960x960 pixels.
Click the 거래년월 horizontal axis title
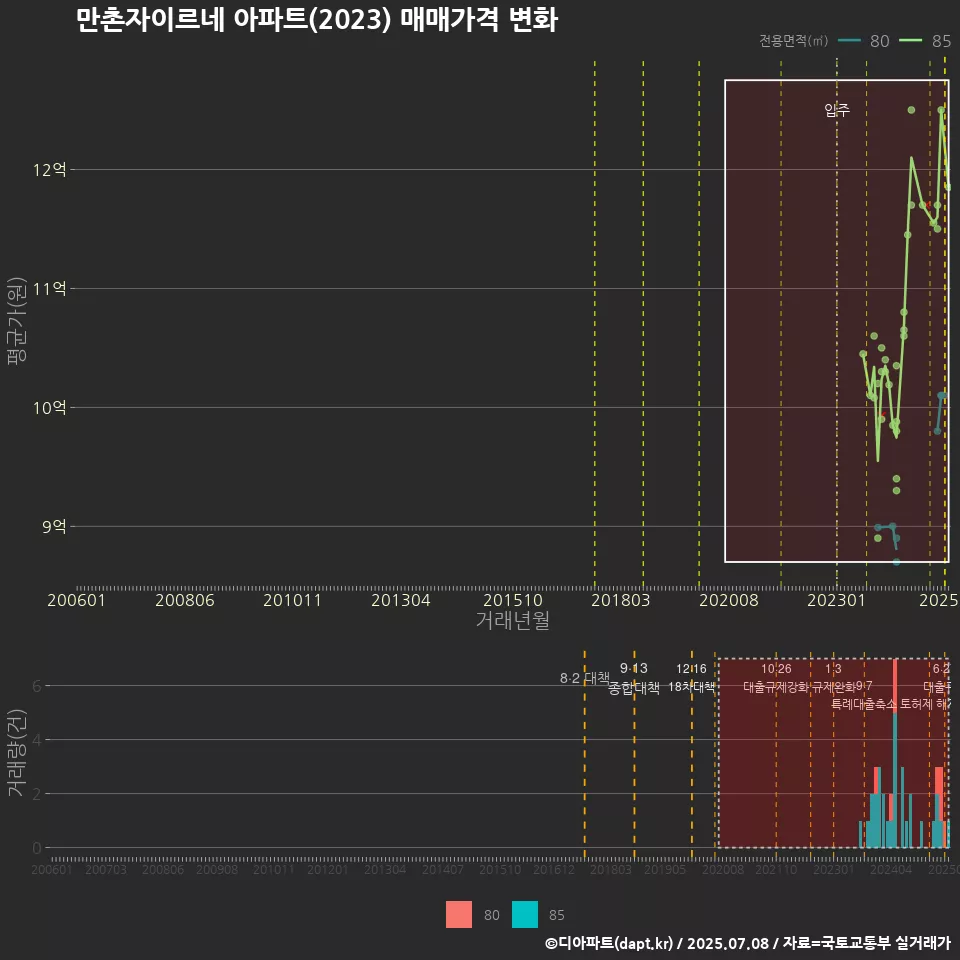tap(512, 620)
